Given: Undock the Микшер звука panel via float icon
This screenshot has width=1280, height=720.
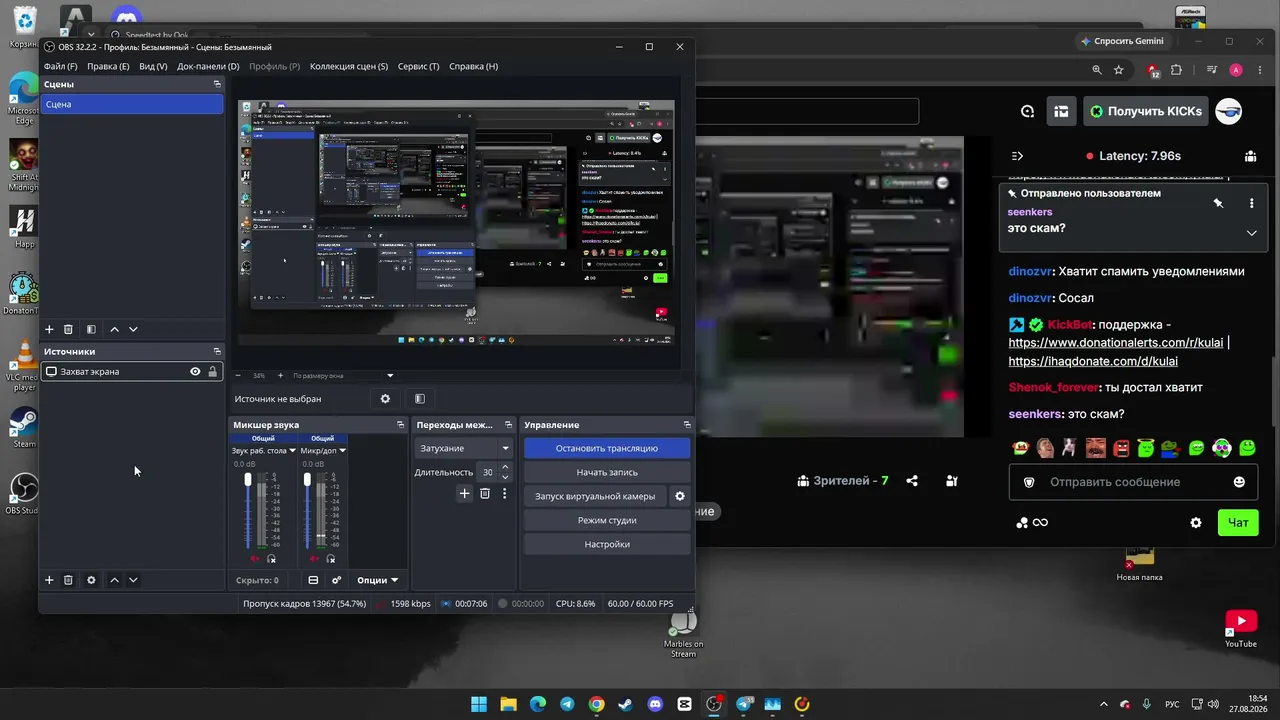Looking at the screenshot, I should 400,425.
